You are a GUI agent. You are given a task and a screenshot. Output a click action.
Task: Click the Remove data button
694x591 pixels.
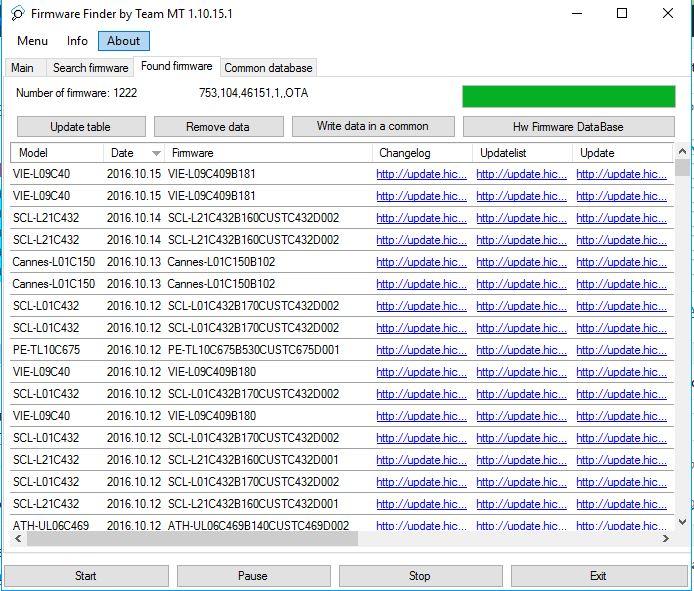pos(218,127)
